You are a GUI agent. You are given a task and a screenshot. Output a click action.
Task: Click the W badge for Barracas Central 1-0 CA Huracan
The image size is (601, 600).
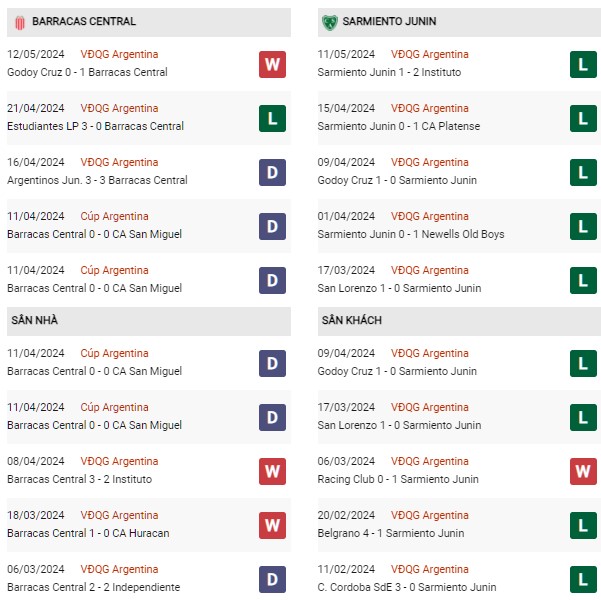coord(272,525)
